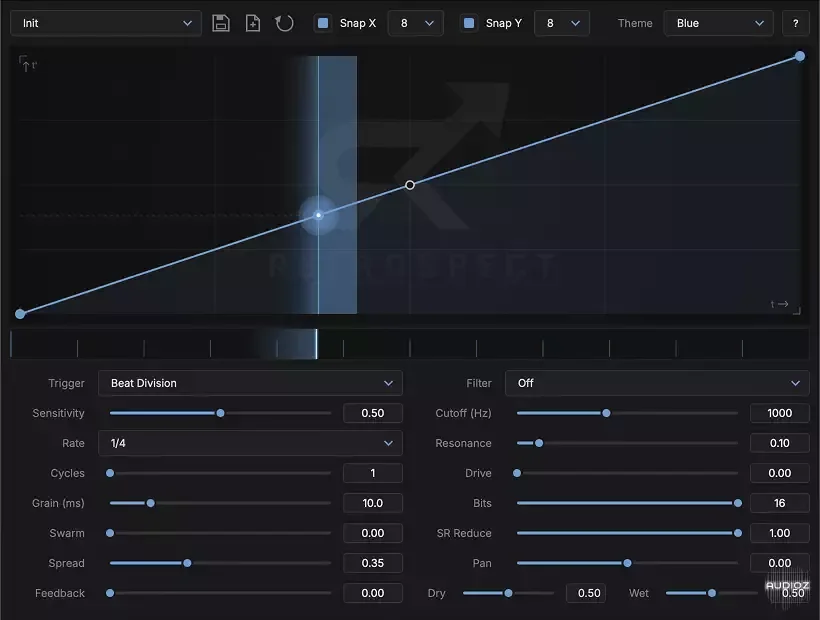Click the Feedback slider handle
Screen dimensions: 820x620
pos(110,593)
